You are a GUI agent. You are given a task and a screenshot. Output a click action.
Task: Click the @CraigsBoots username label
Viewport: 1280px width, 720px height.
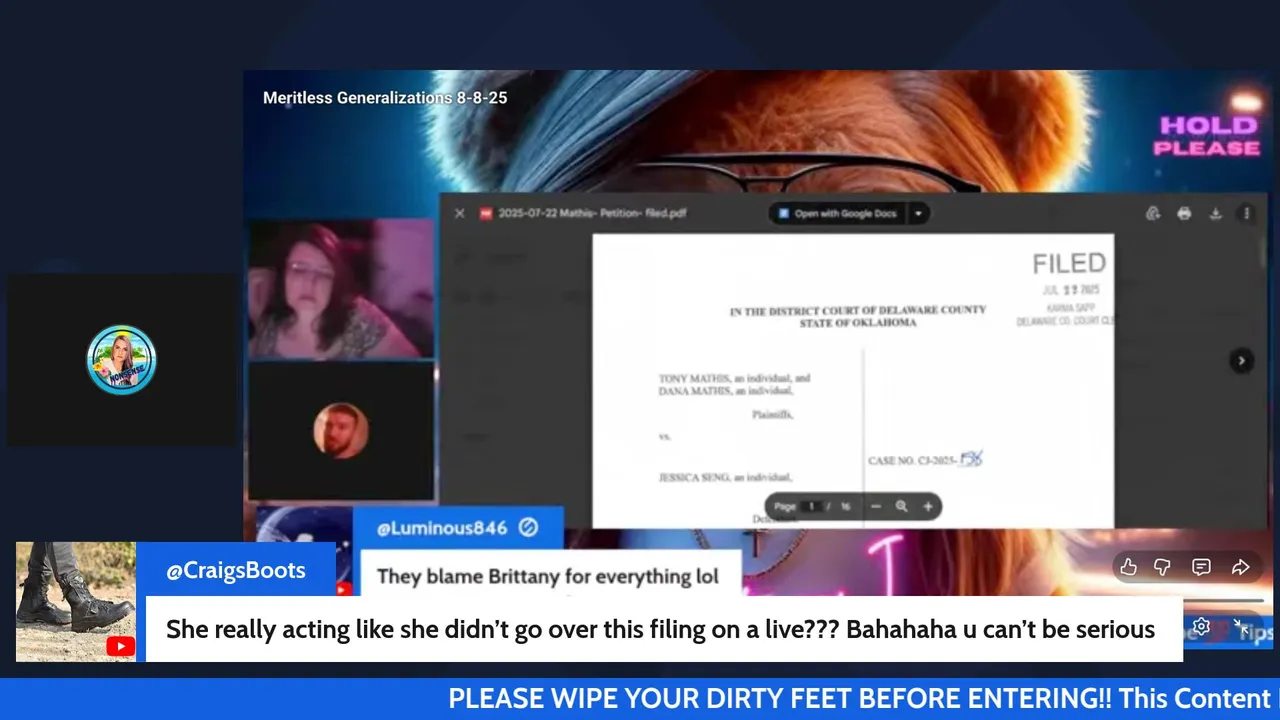(x=236, y=571)
